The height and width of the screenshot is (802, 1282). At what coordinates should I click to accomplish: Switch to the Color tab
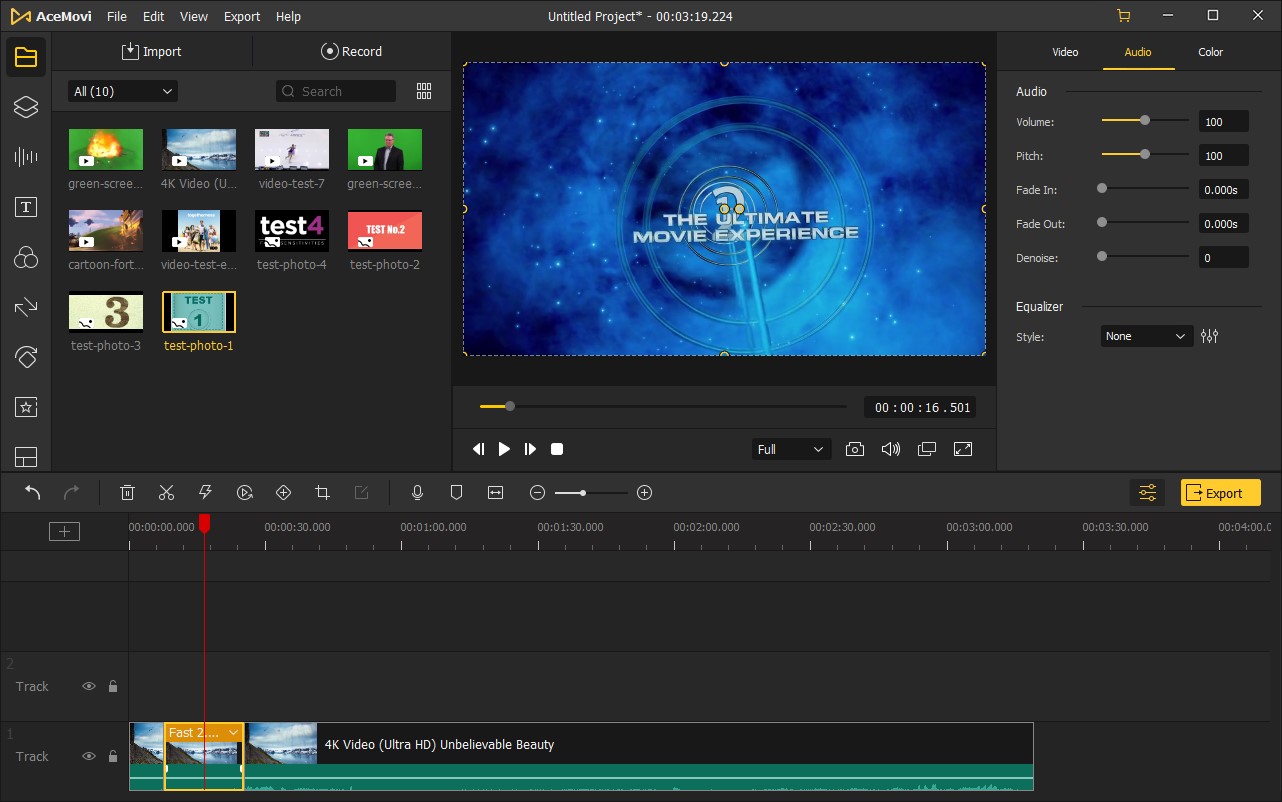[1210, 52]
